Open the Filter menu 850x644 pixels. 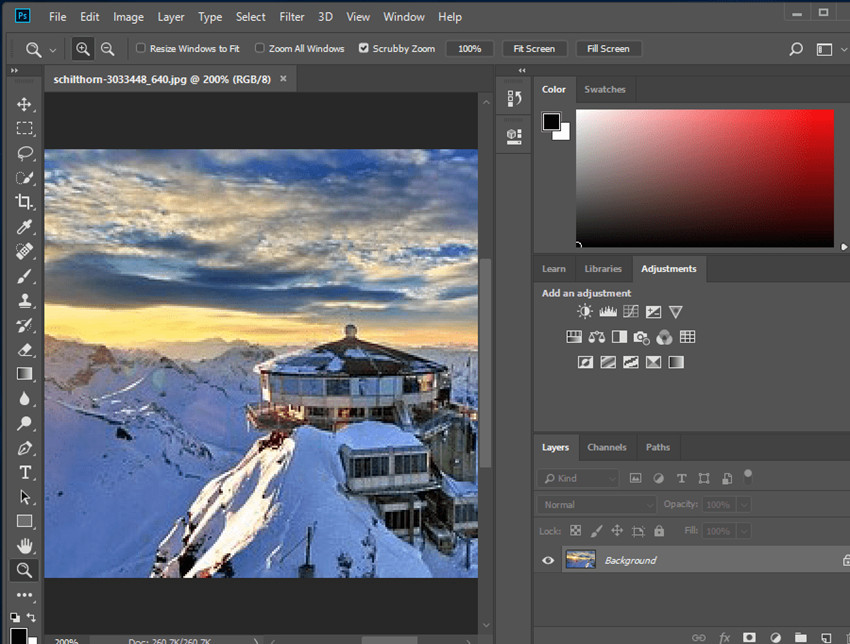[x=292, y=17]
